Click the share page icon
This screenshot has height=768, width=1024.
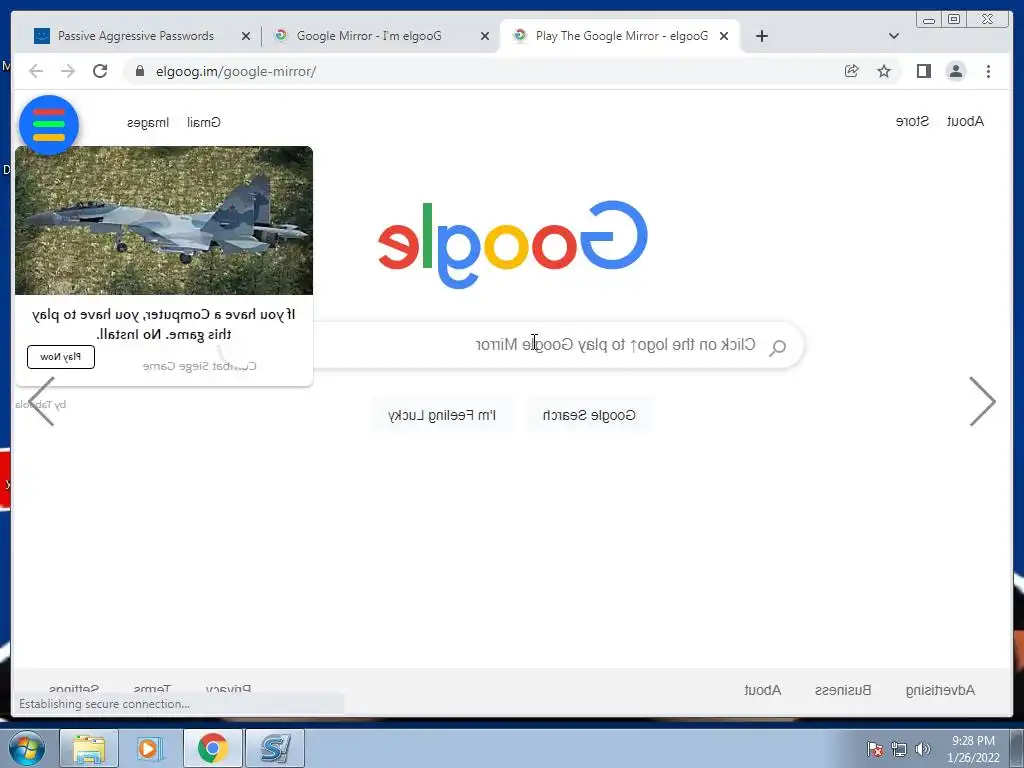[852, 71]
